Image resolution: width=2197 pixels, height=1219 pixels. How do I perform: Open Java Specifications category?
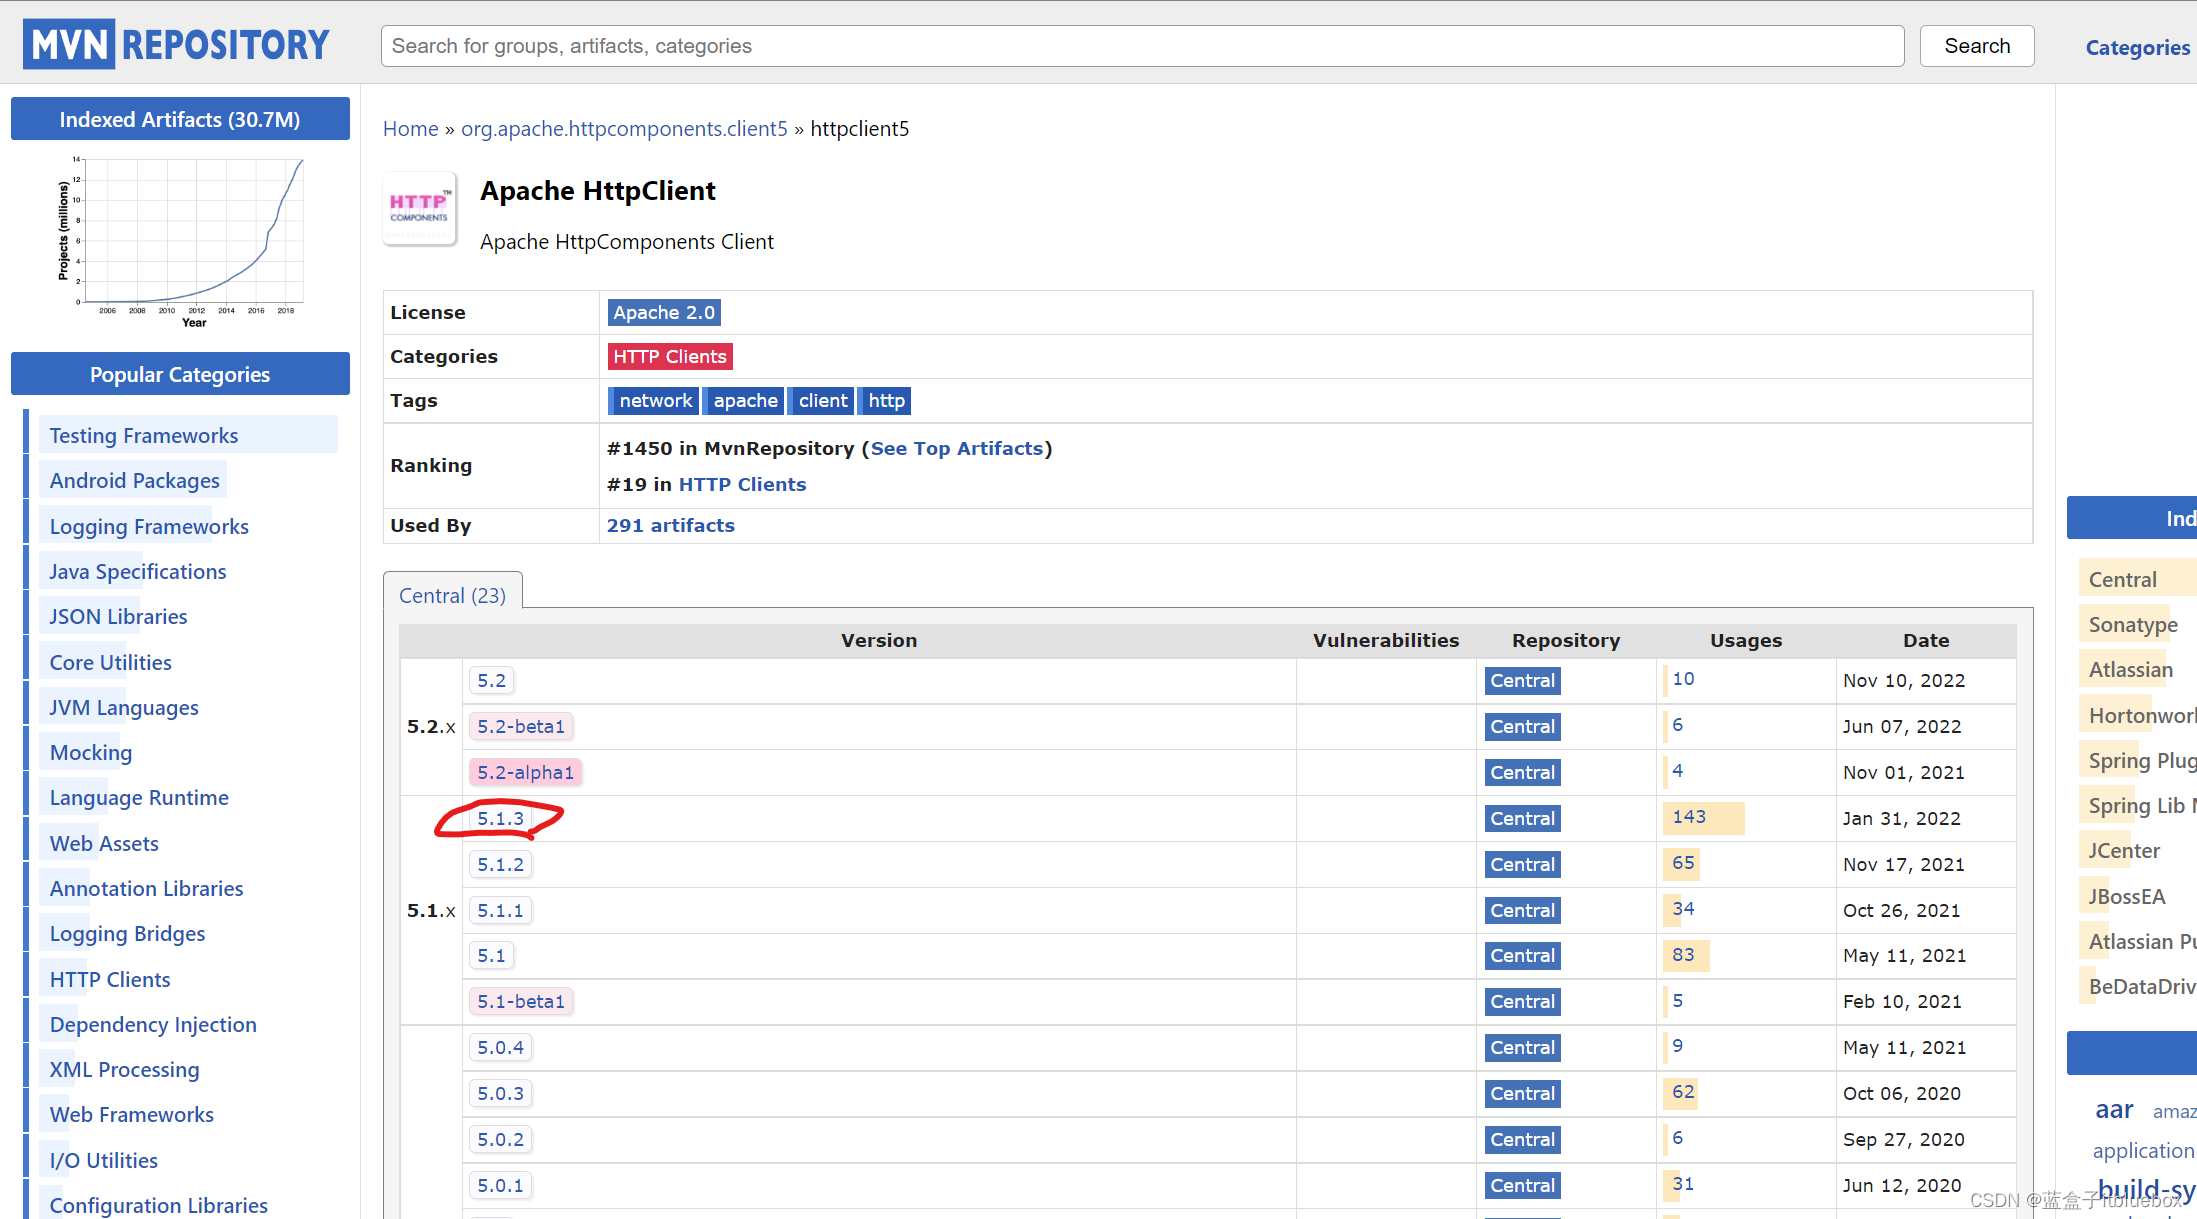click(138, 572)
